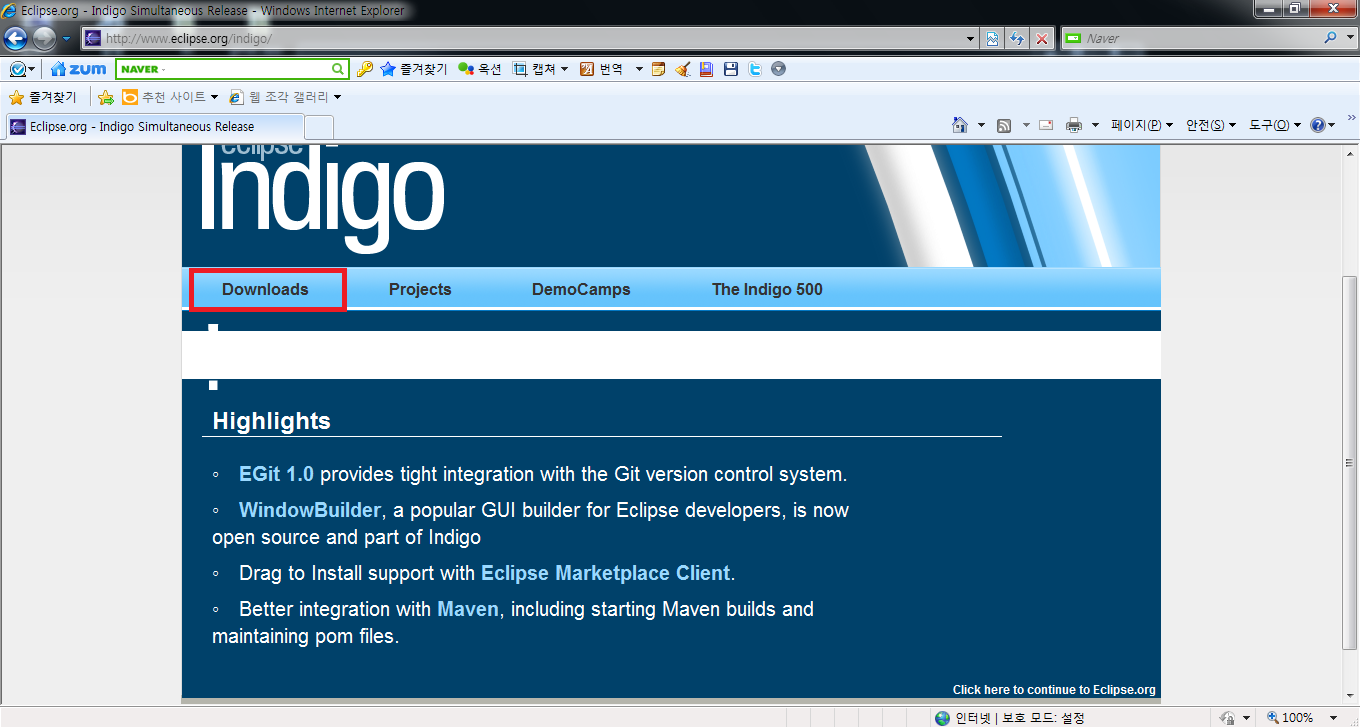Viewport: 1360px width, 728px height.
Task: Expand the 도구(O) tools menu
Action: coord(1275,125)
